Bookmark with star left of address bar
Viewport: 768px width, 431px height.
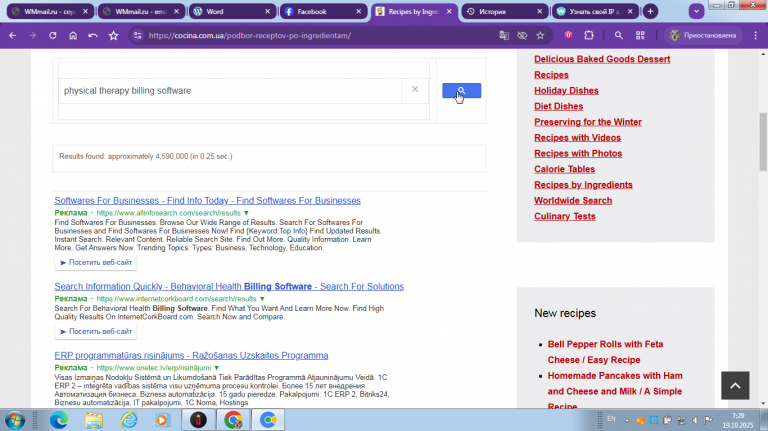click(114, 35)
